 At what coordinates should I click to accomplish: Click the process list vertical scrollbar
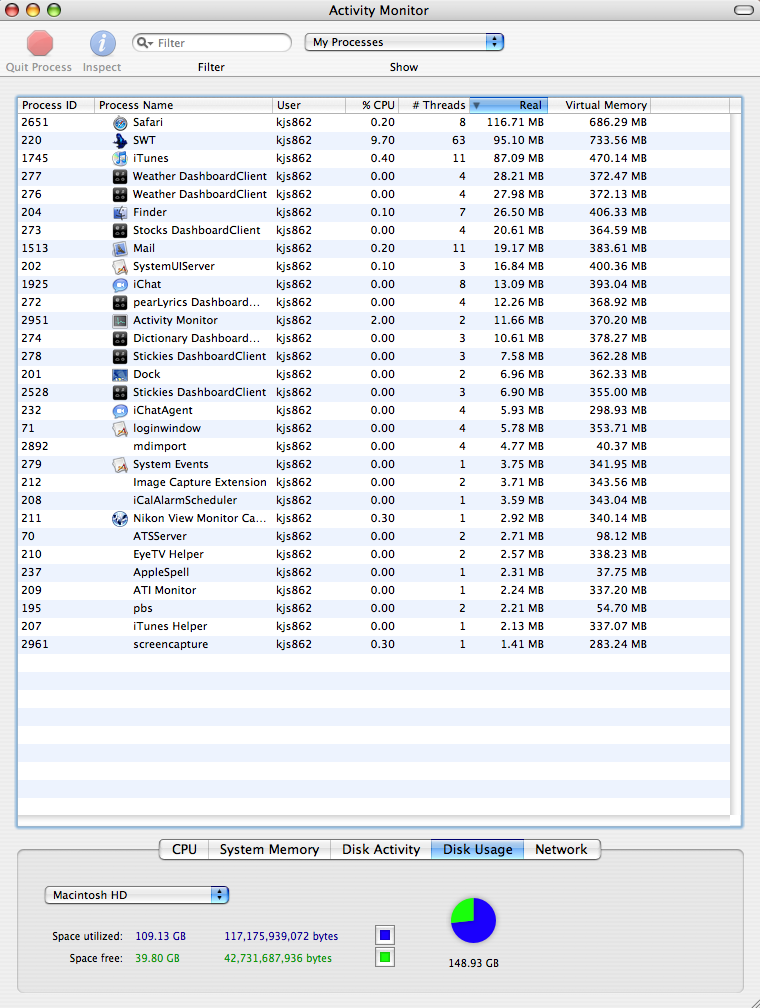tap(736, 467)
